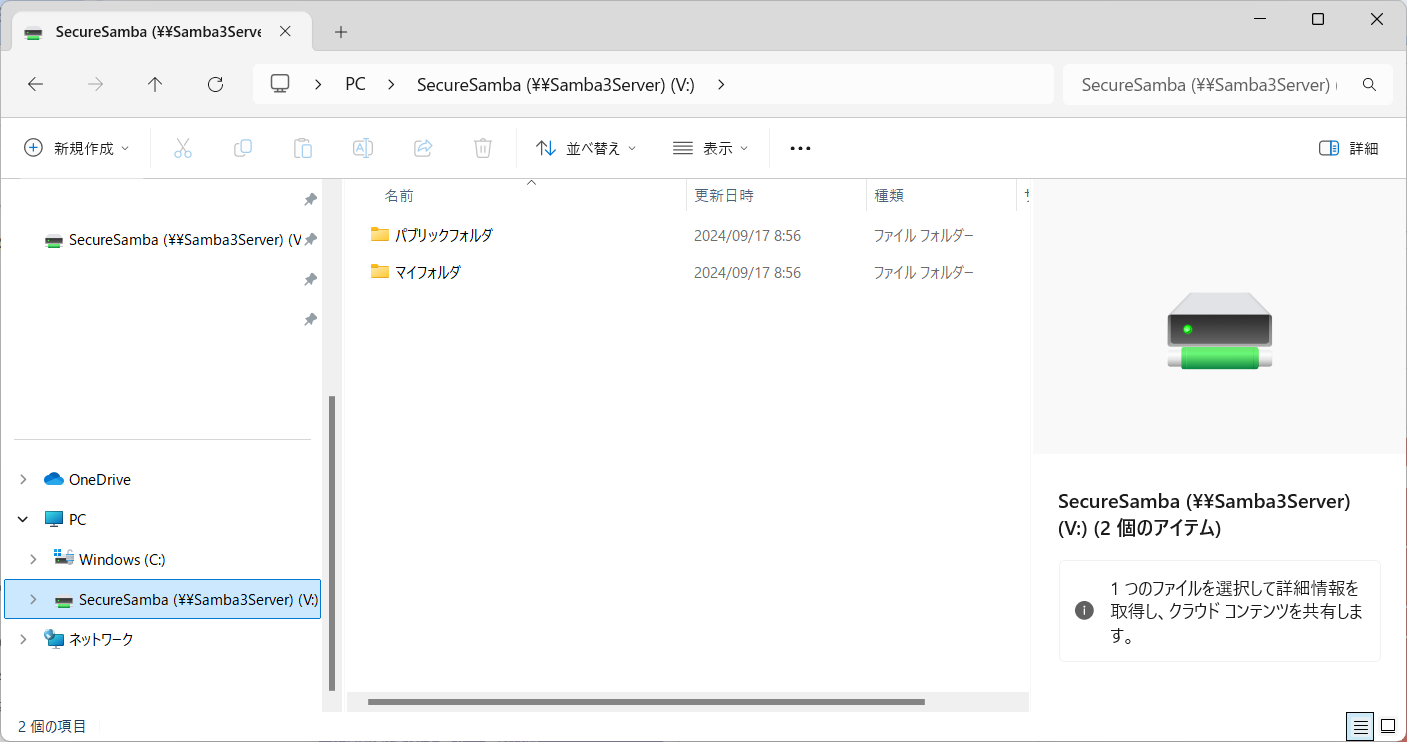This screenshot has width=1407, height=742.
Task: Click the Share toolbar icon
Action: tap(423, 148)
